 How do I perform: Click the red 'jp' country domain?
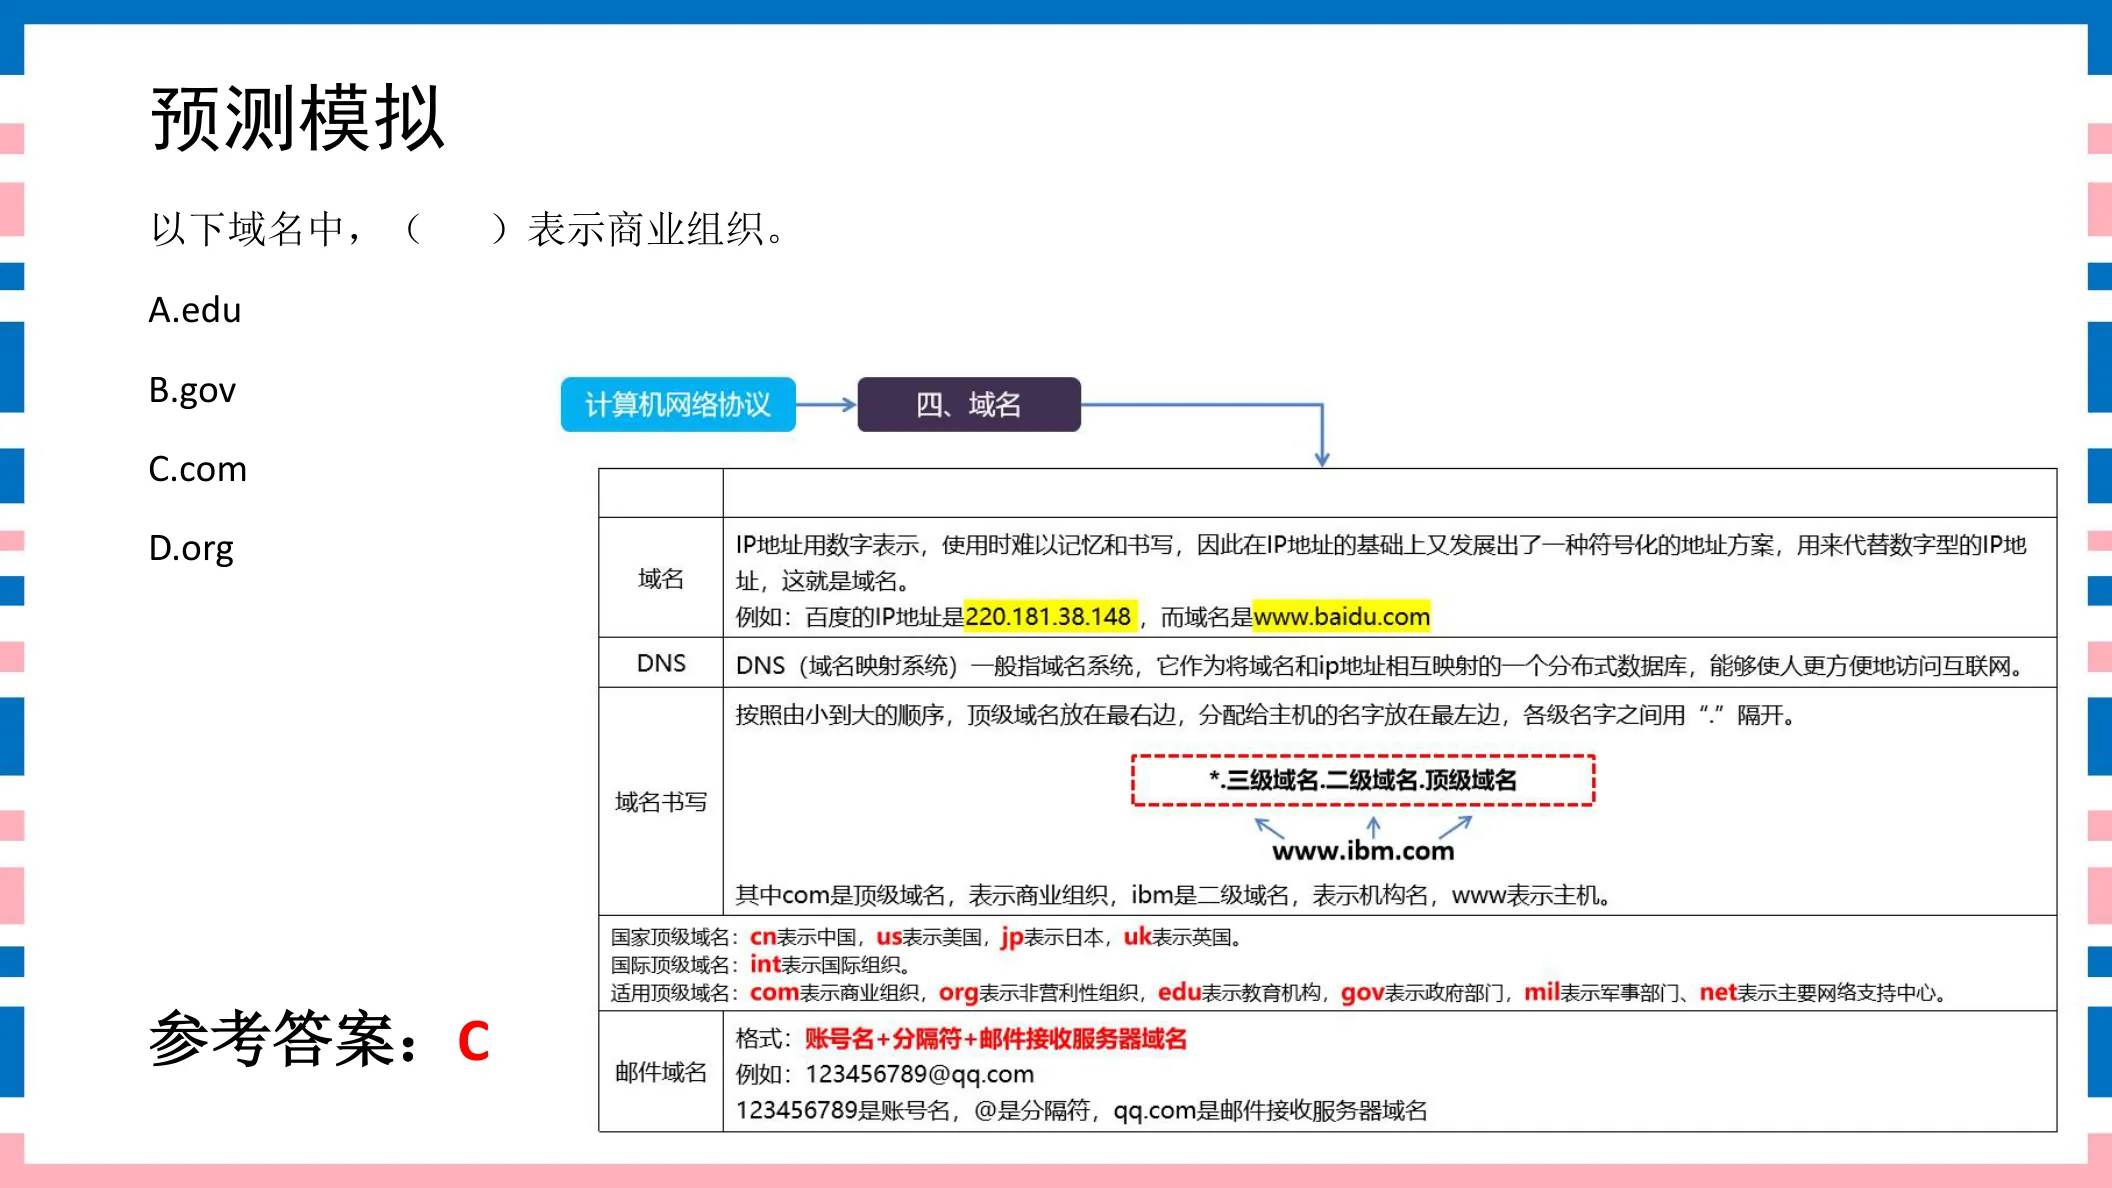1011,937
